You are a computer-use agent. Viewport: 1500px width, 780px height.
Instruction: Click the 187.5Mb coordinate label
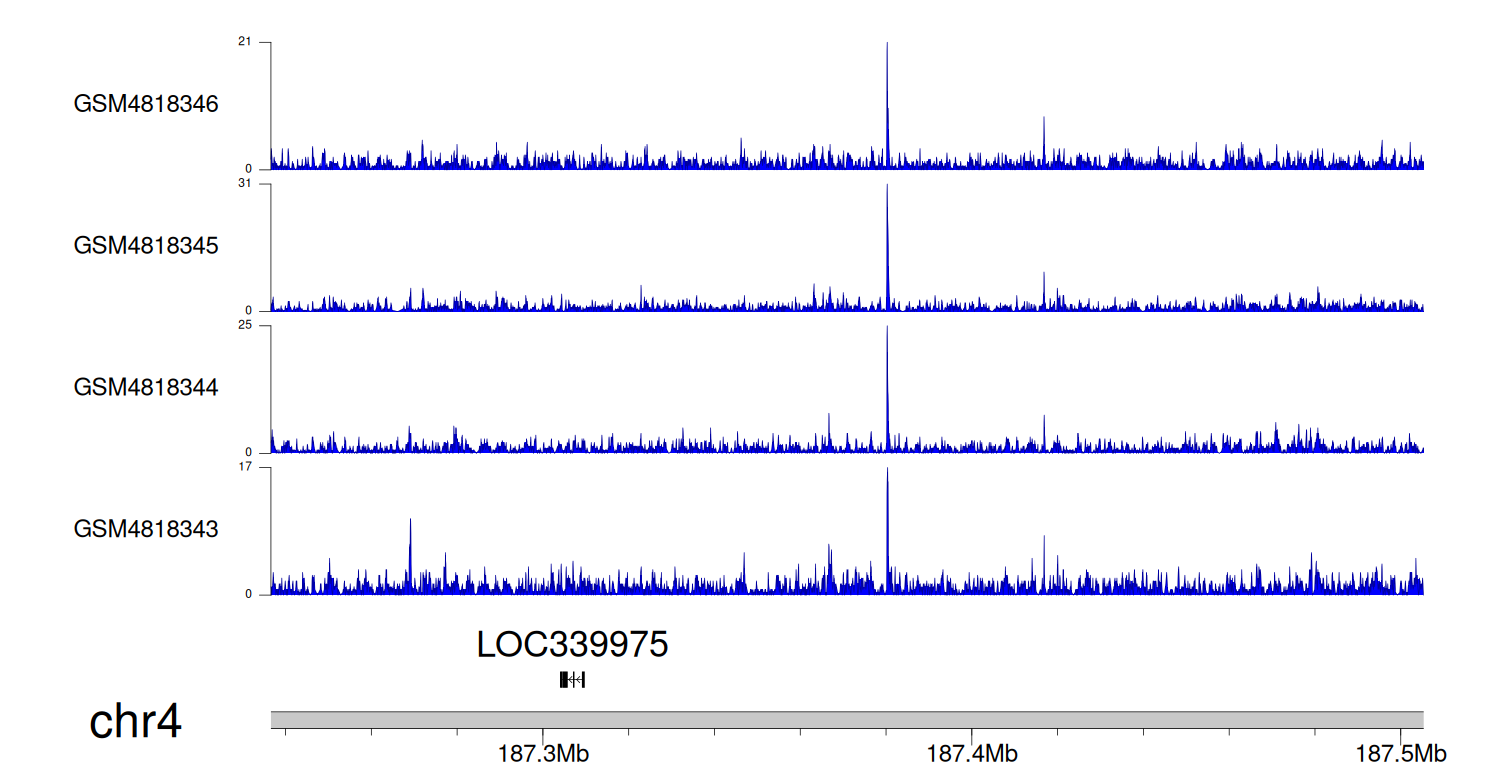point(1401,754)
